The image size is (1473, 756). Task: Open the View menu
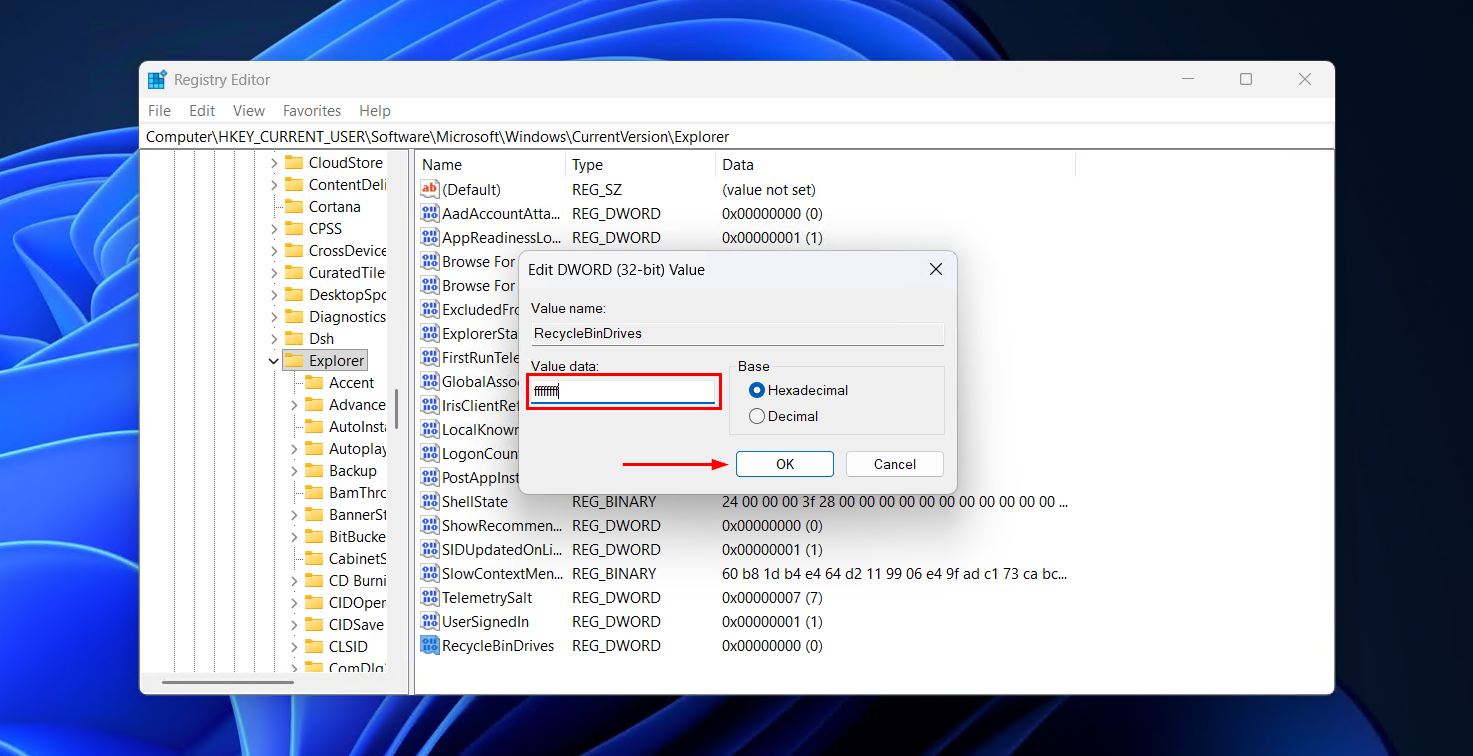coord(249,110)
